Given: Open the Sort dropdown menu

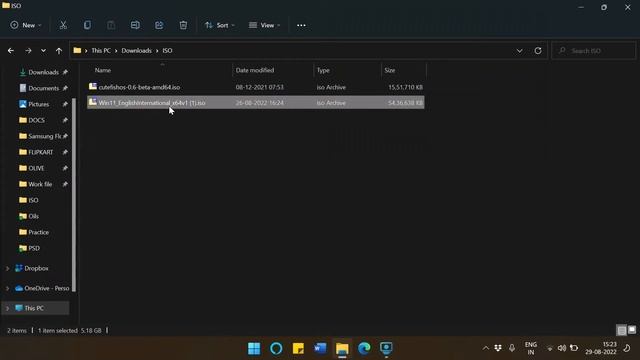Looking at the screenshot, I should (x=220, y=25).
